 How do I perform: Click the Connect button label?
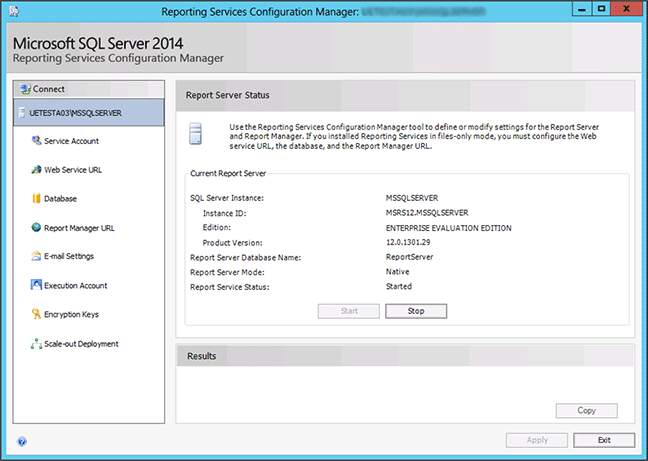click(49, 89)
